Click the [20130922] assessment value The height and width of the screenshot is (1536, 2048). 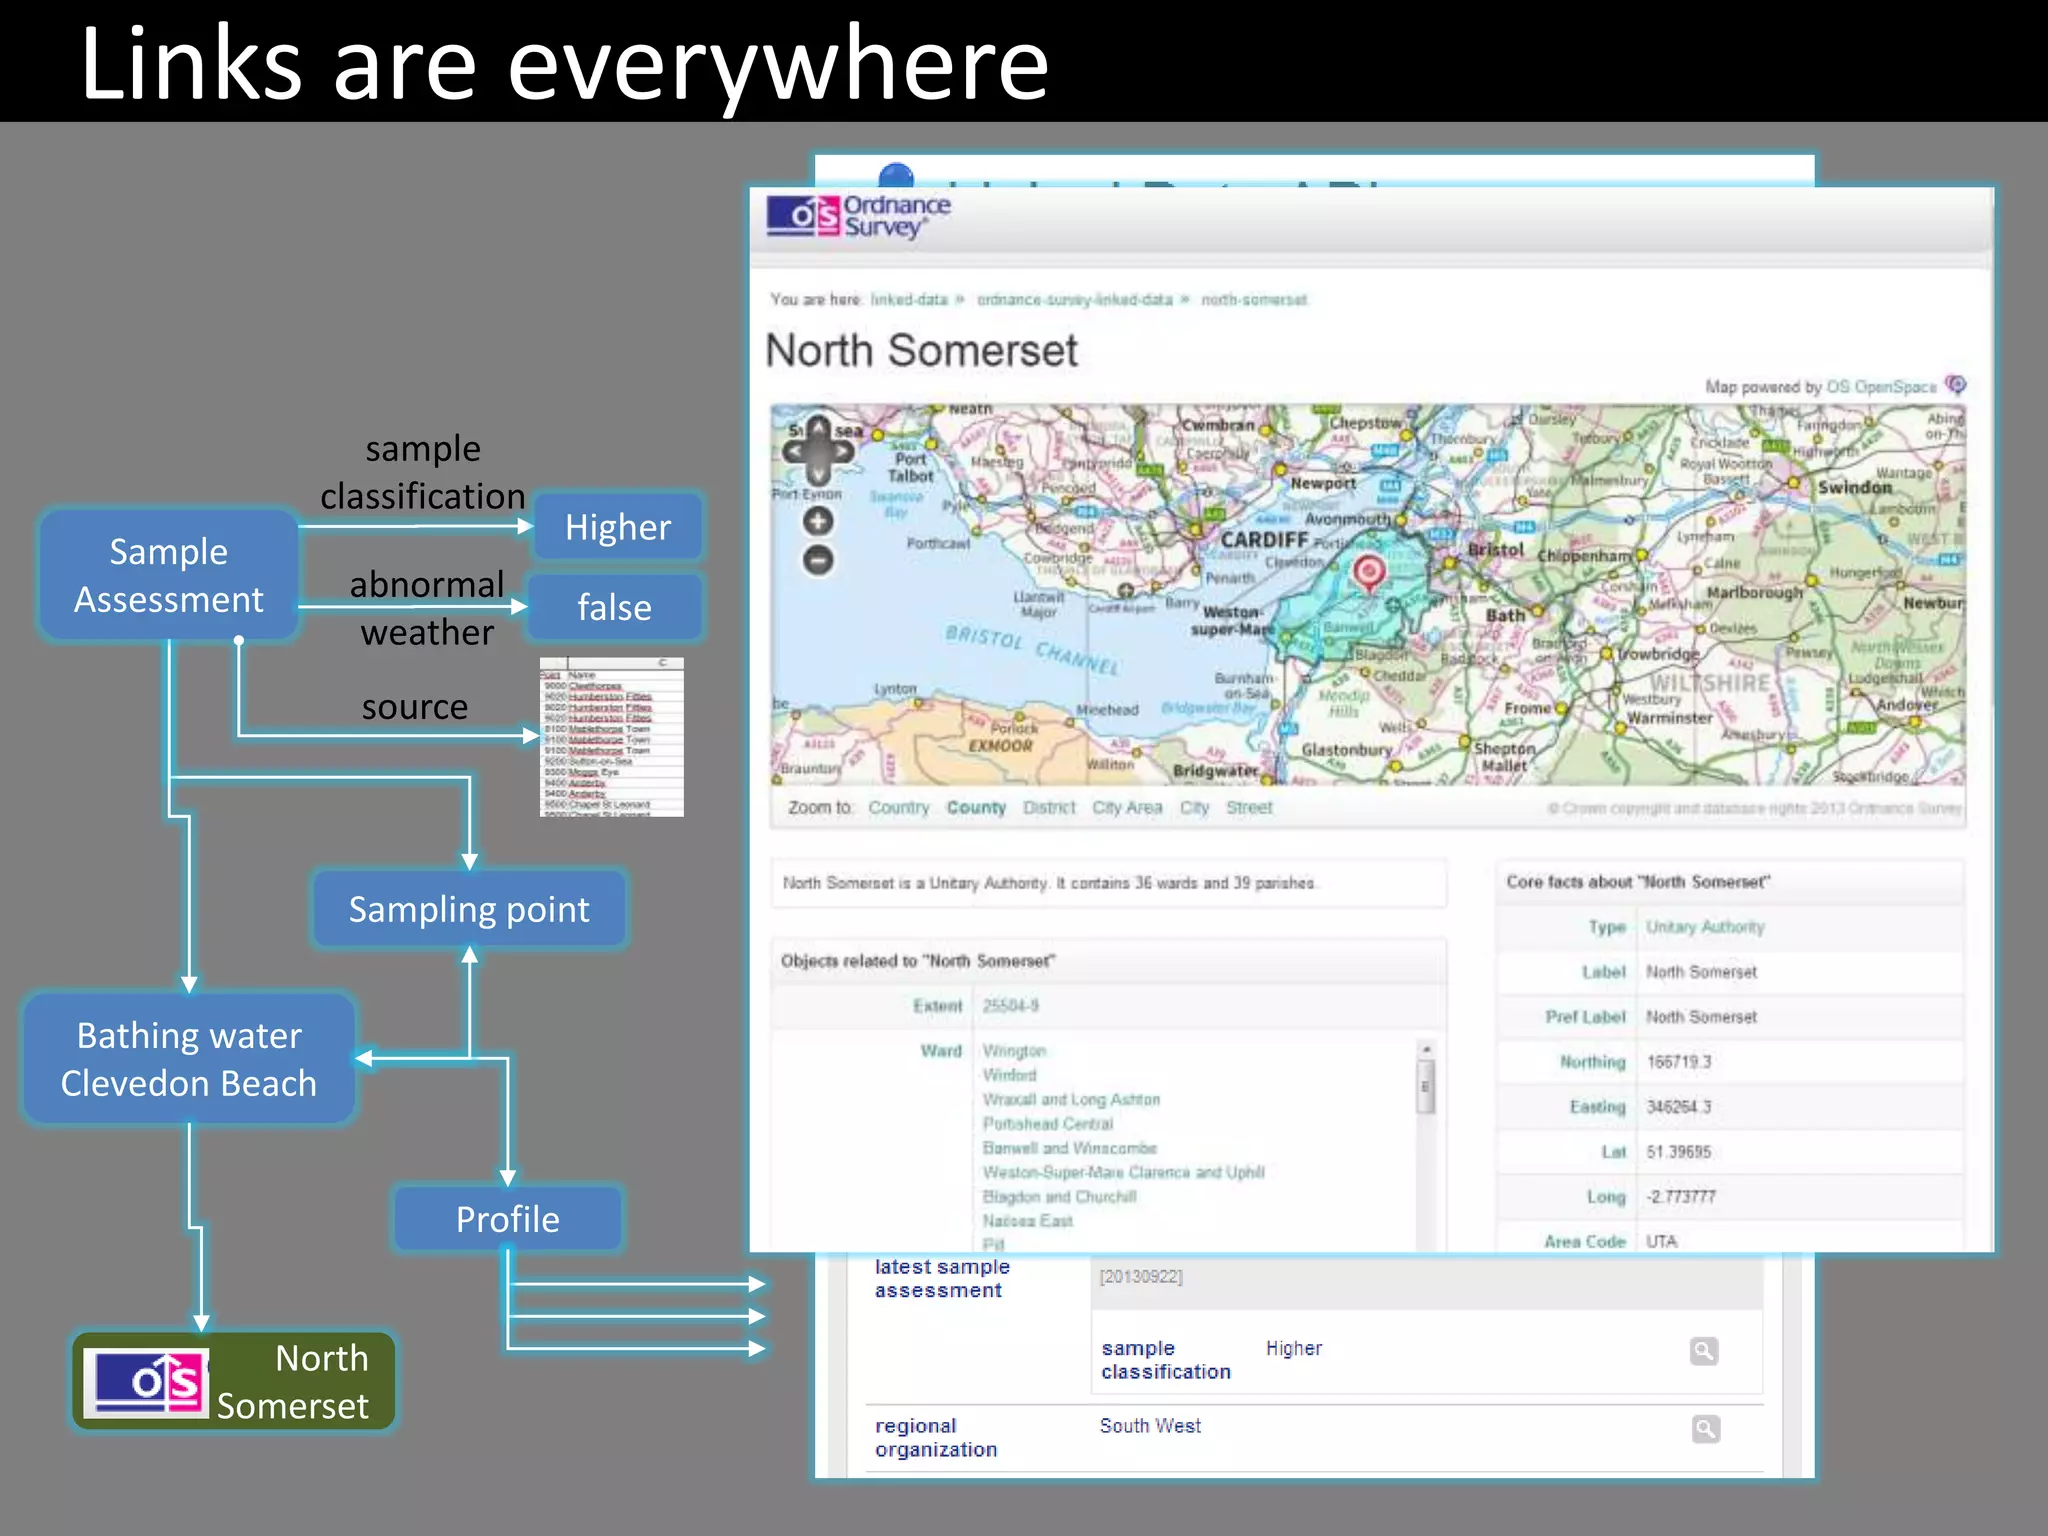(x=1141, y=1277)
